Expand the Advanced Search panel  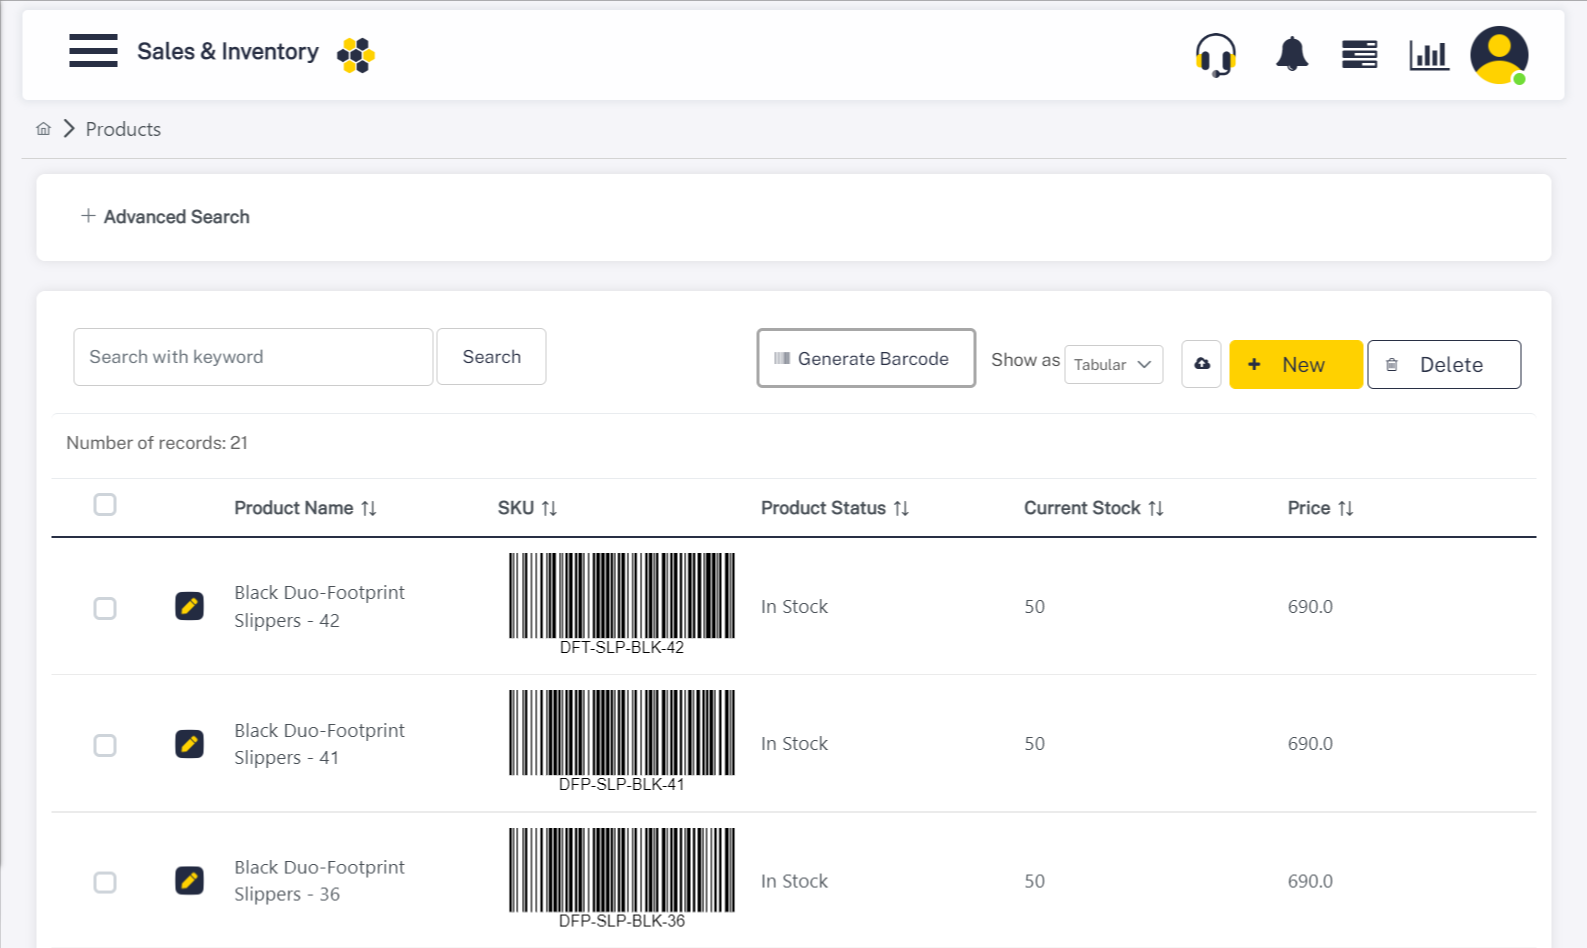166,217
